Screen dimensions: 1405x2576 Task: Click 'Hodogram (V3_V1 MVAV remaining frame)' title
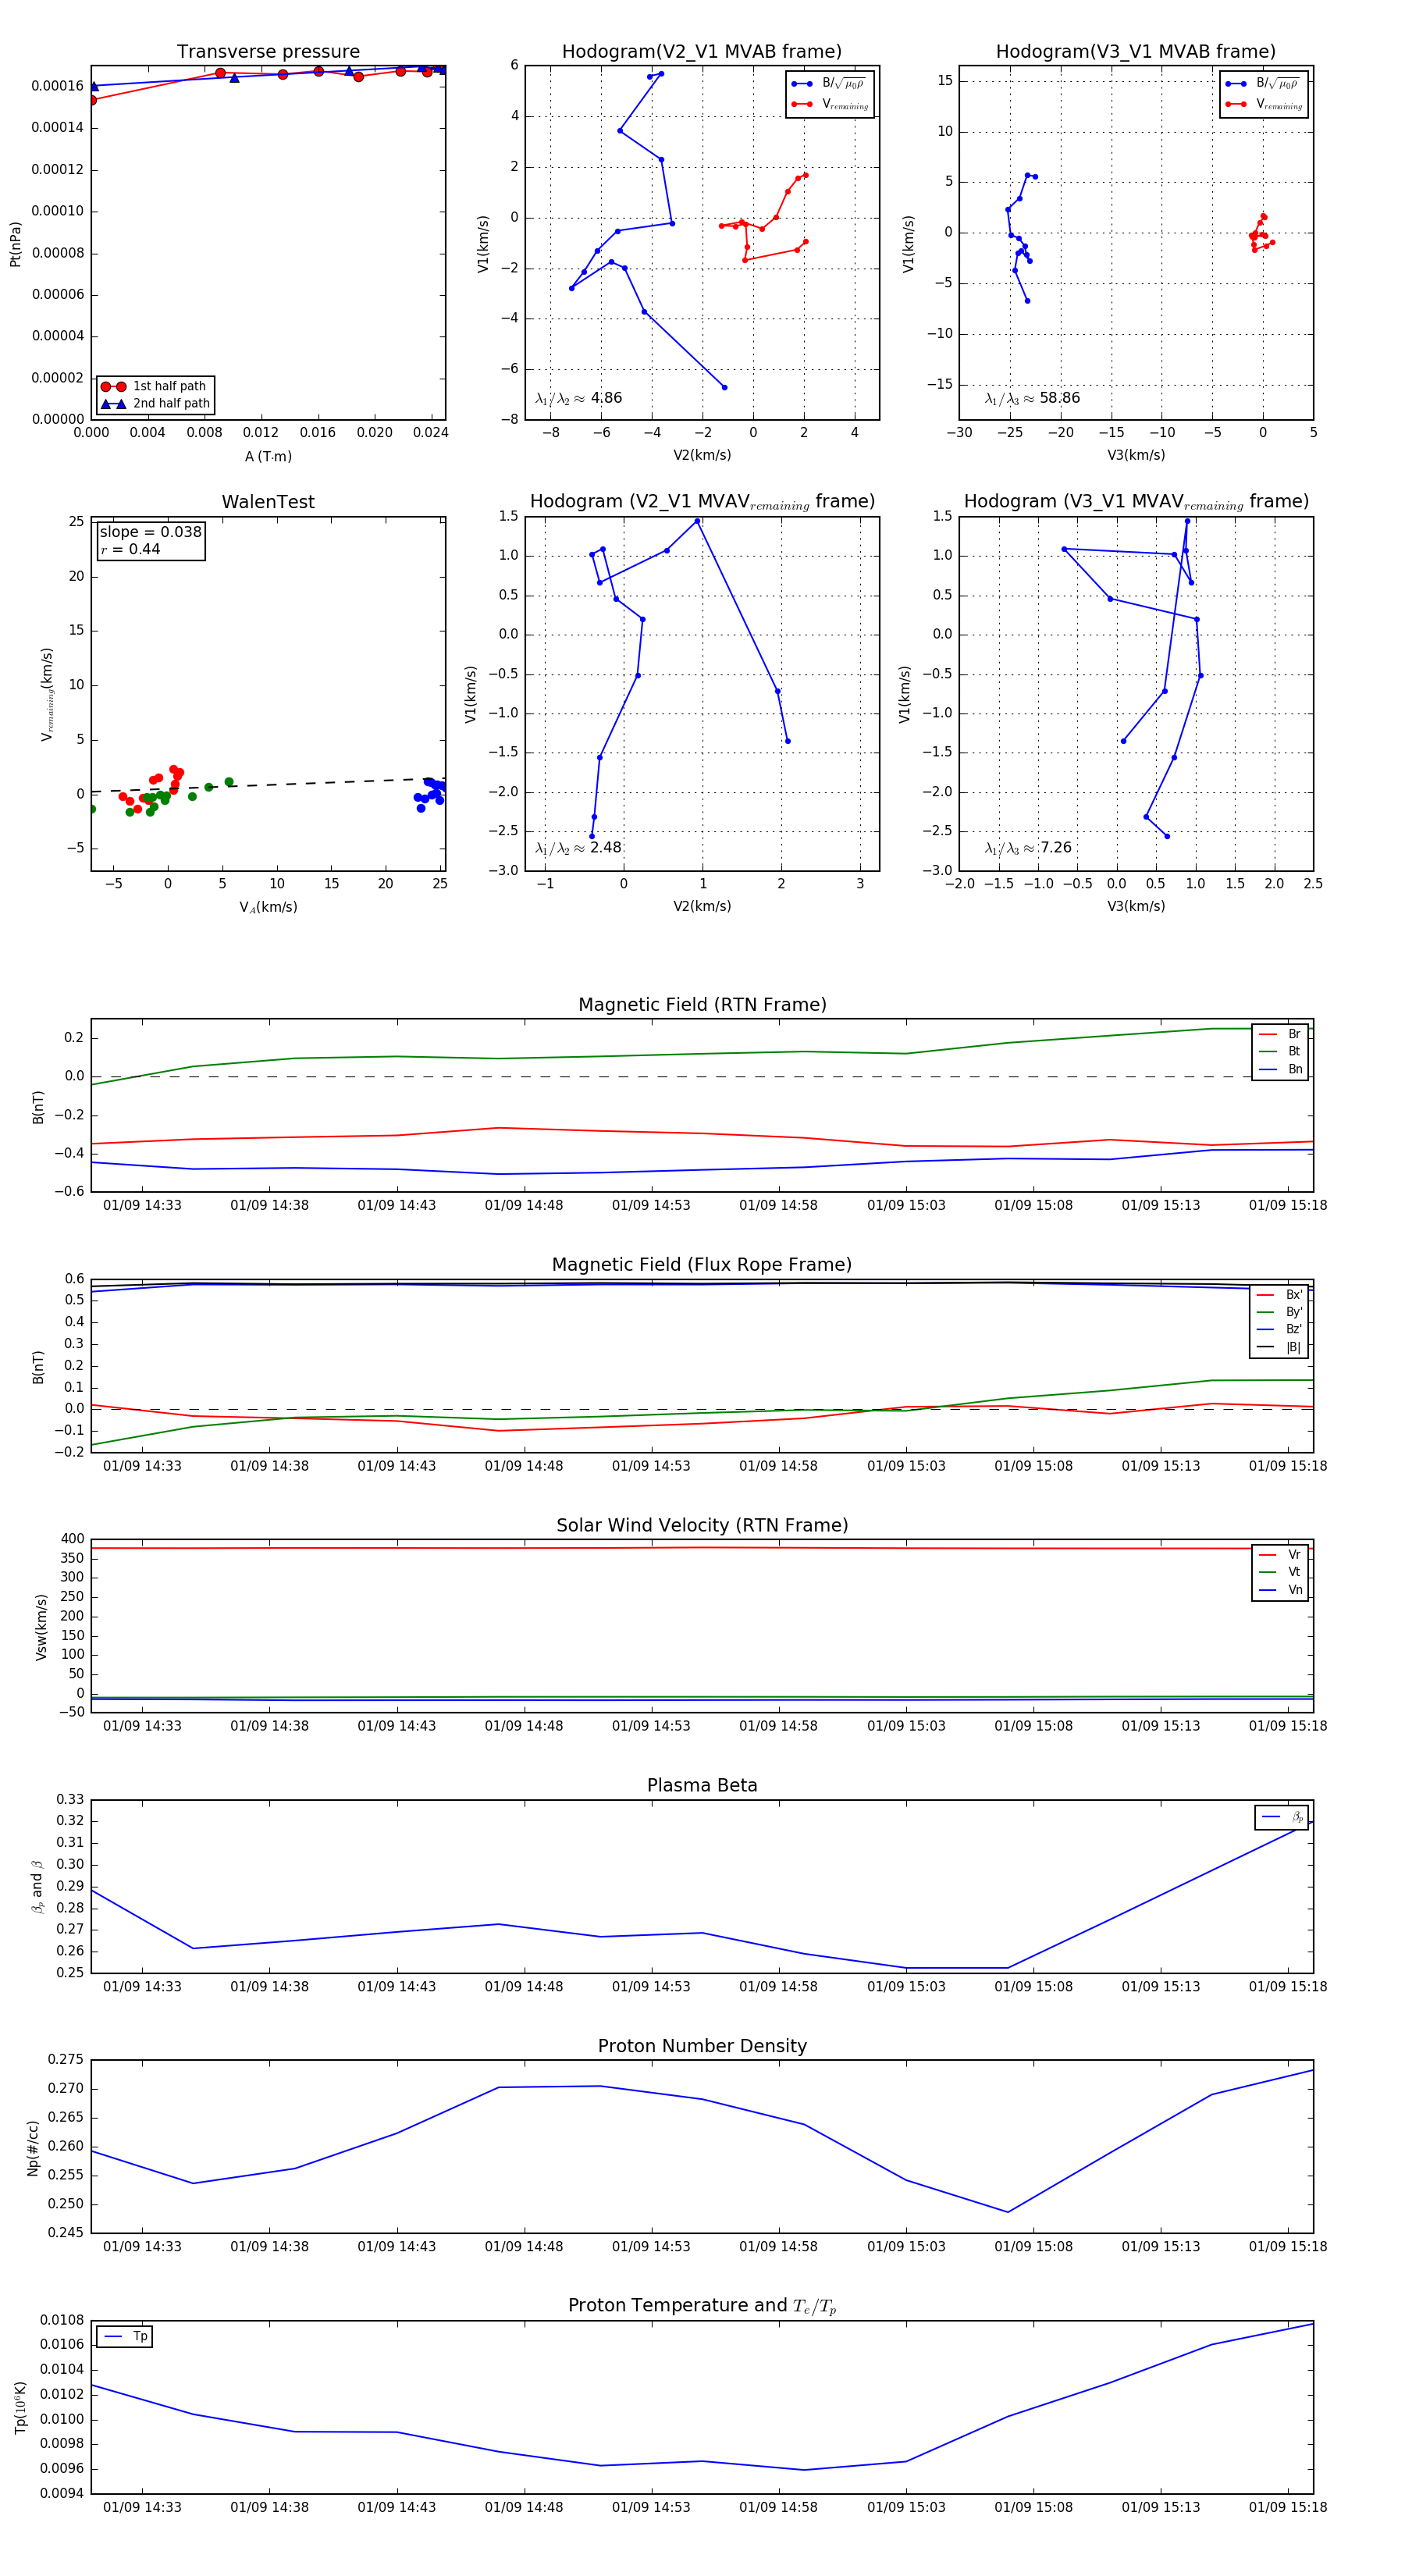(x=1136, y=502)
